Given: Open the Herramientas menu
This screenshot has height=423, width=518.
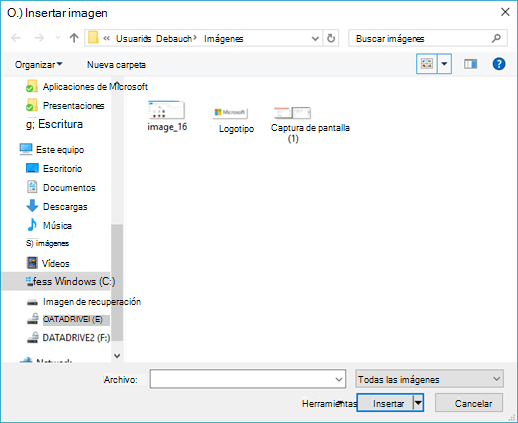Looking at the screenshot, I should pyautogui.click(x=329, y=404).
